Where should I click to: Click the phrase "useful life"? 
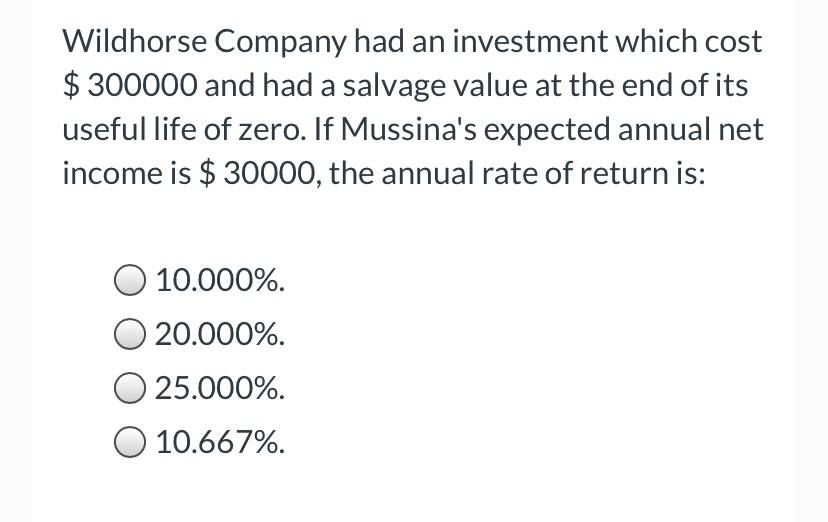(x=129, y=129)
